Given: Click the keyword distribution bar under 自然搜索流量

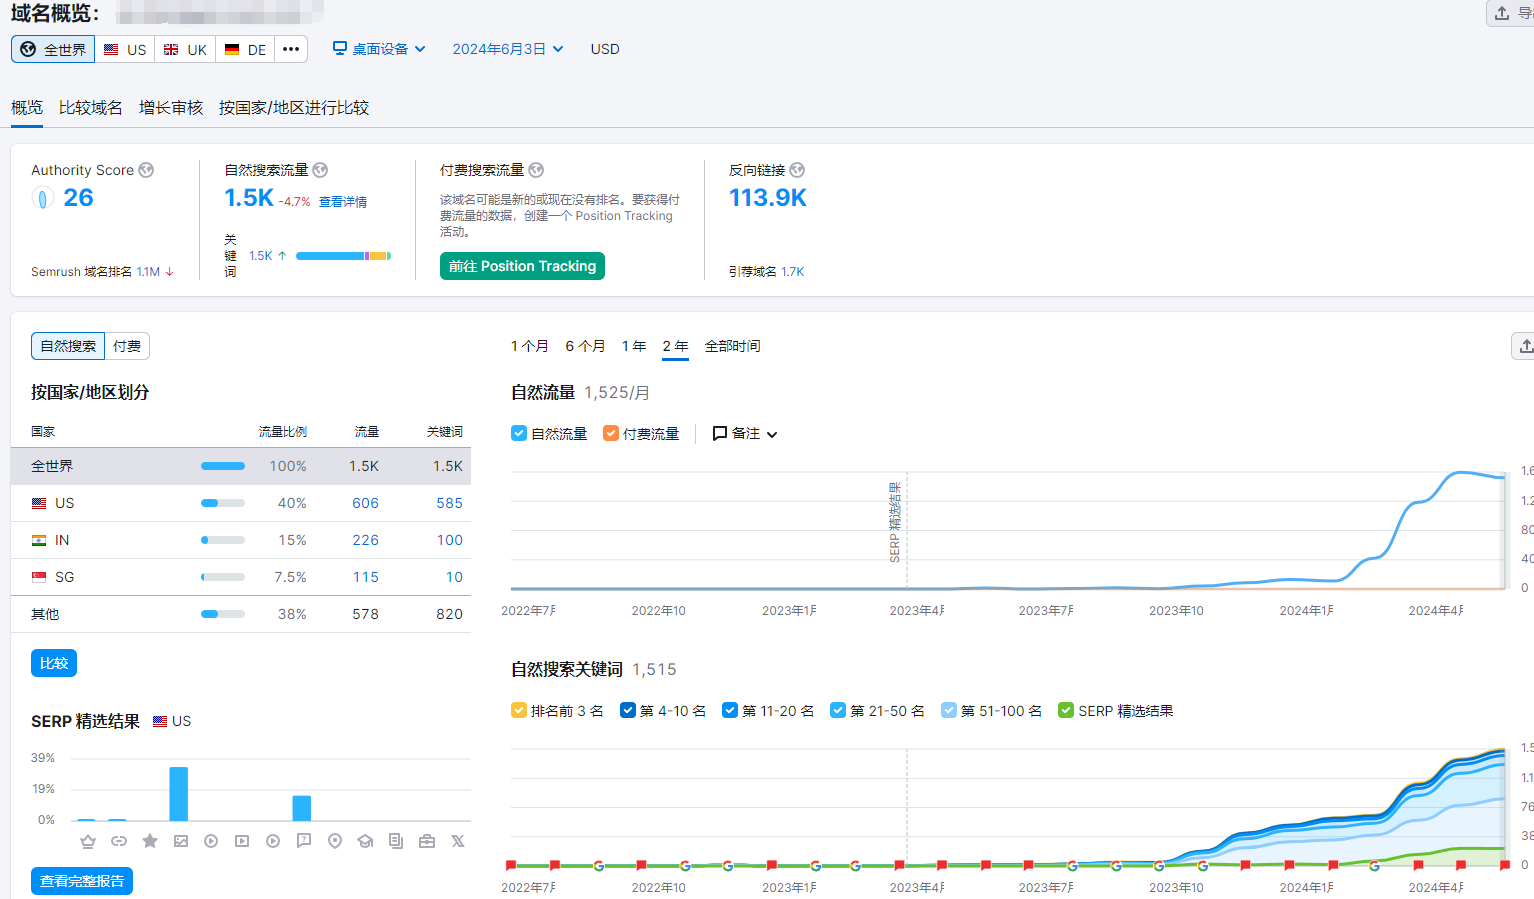Looking at the screenshot, I should [x=343, y=256].
